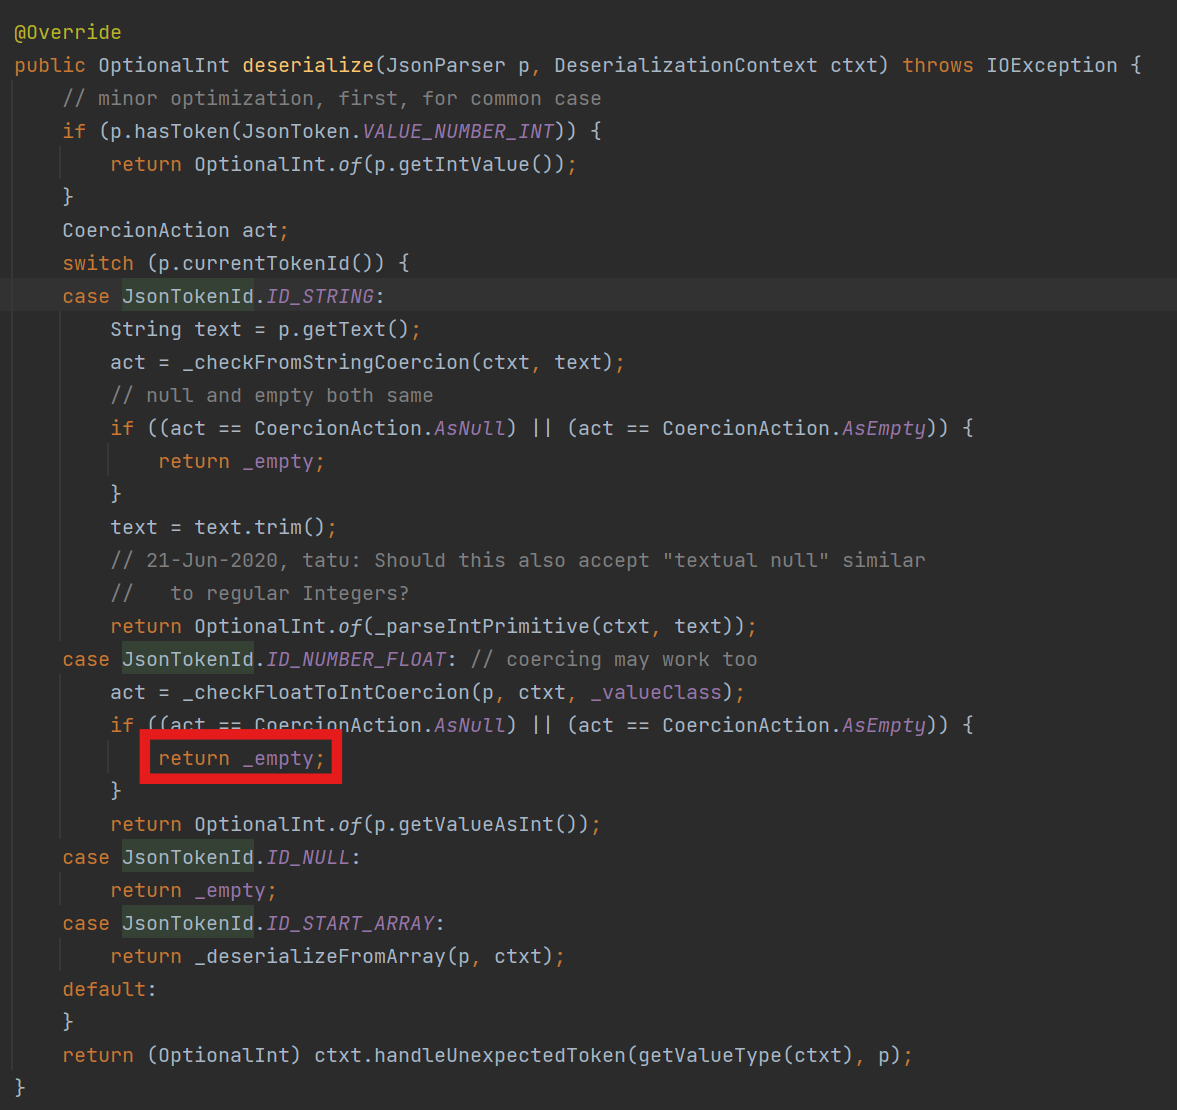Click the _checkFromStringCoercion method call

(326, 362)
